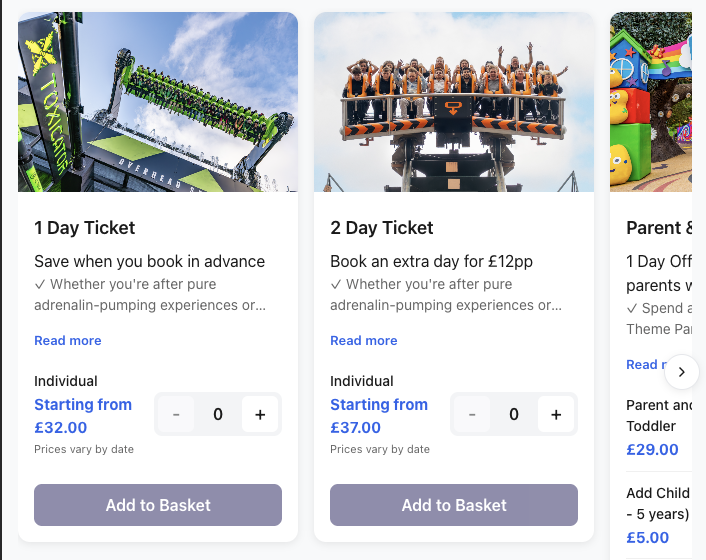Click the £32.00 starting price
Screen dimensions: 706x560
point(61,428)
